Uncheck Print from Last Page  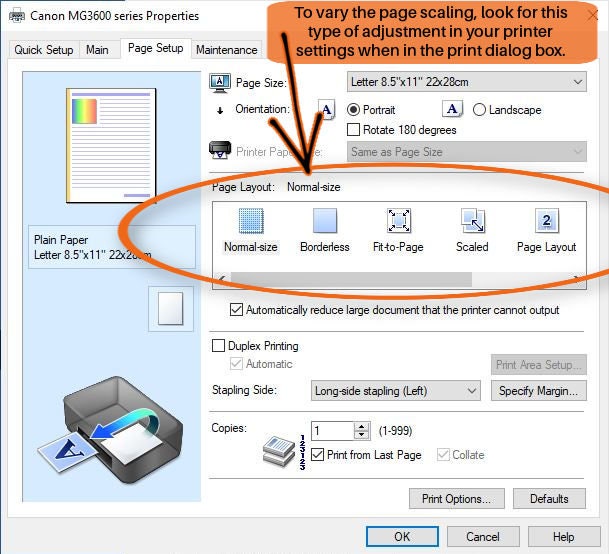(318, 455)
